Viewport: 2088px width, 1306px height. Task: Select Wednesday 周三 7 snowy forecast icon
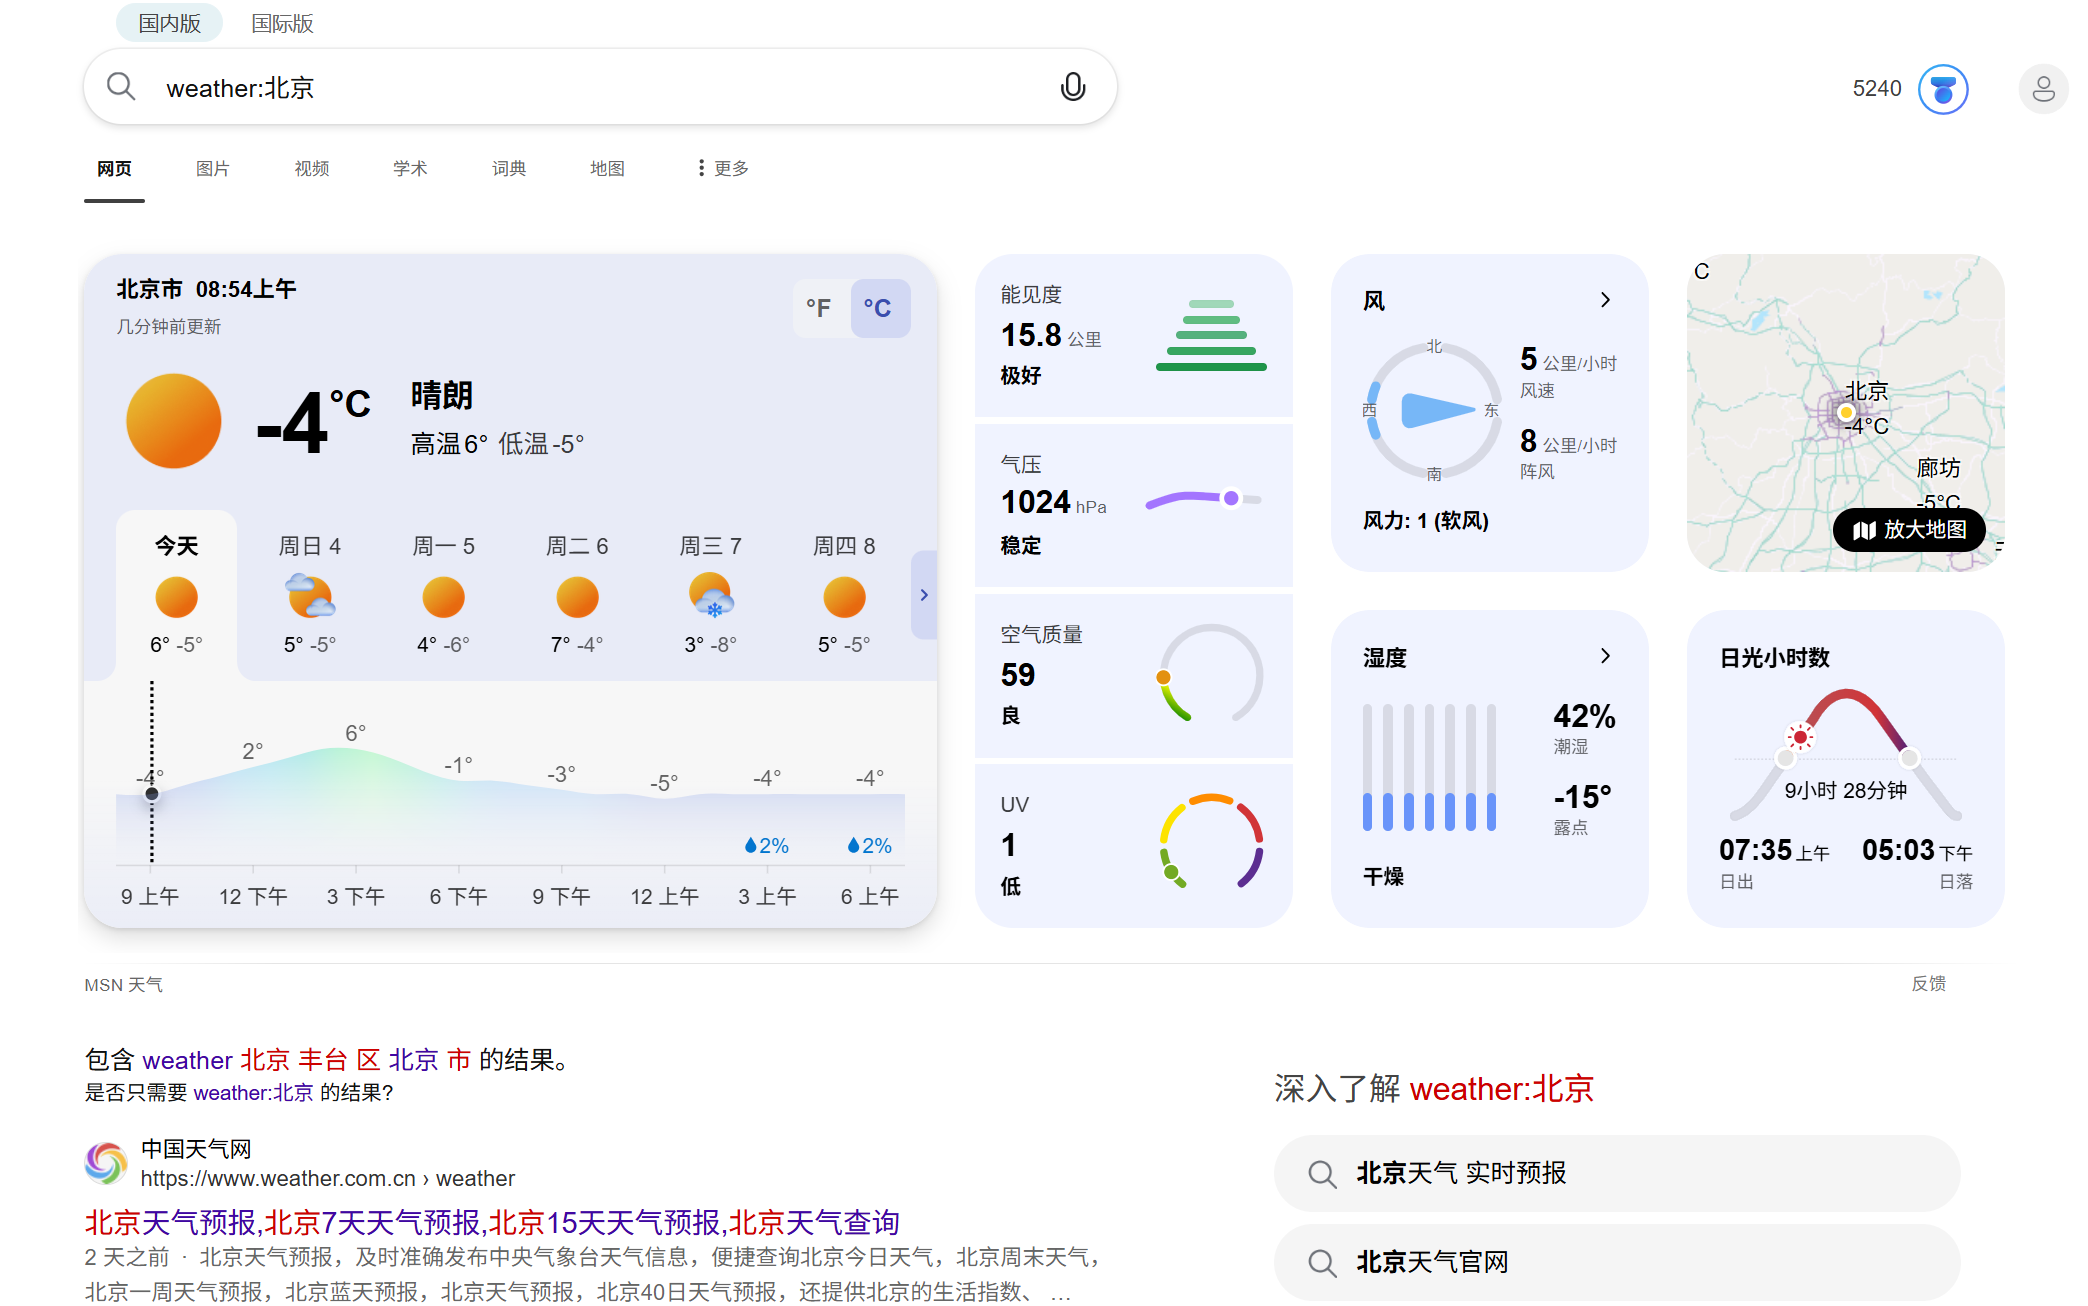711,597
